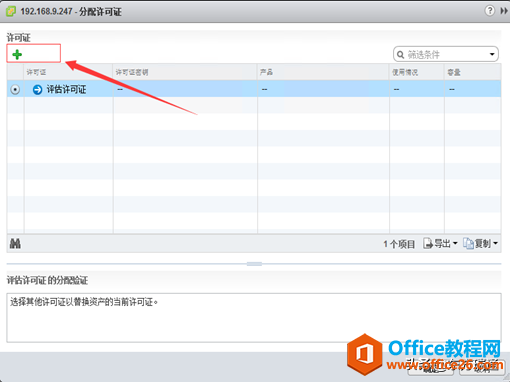
Task: Click the 192.168.9.247 - 分配许可证 dialog title
Action: 71,12
